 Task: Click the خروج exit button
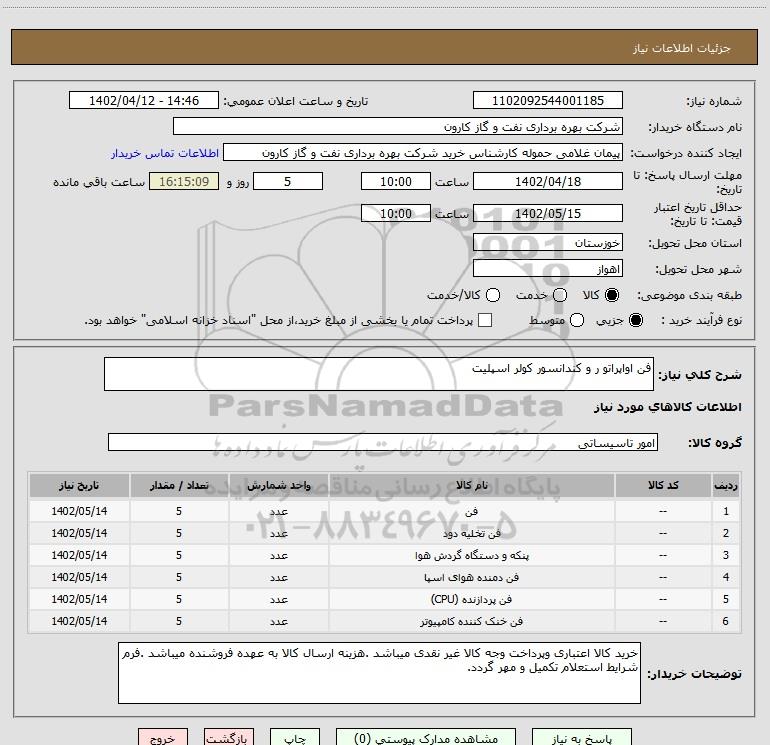163,738
